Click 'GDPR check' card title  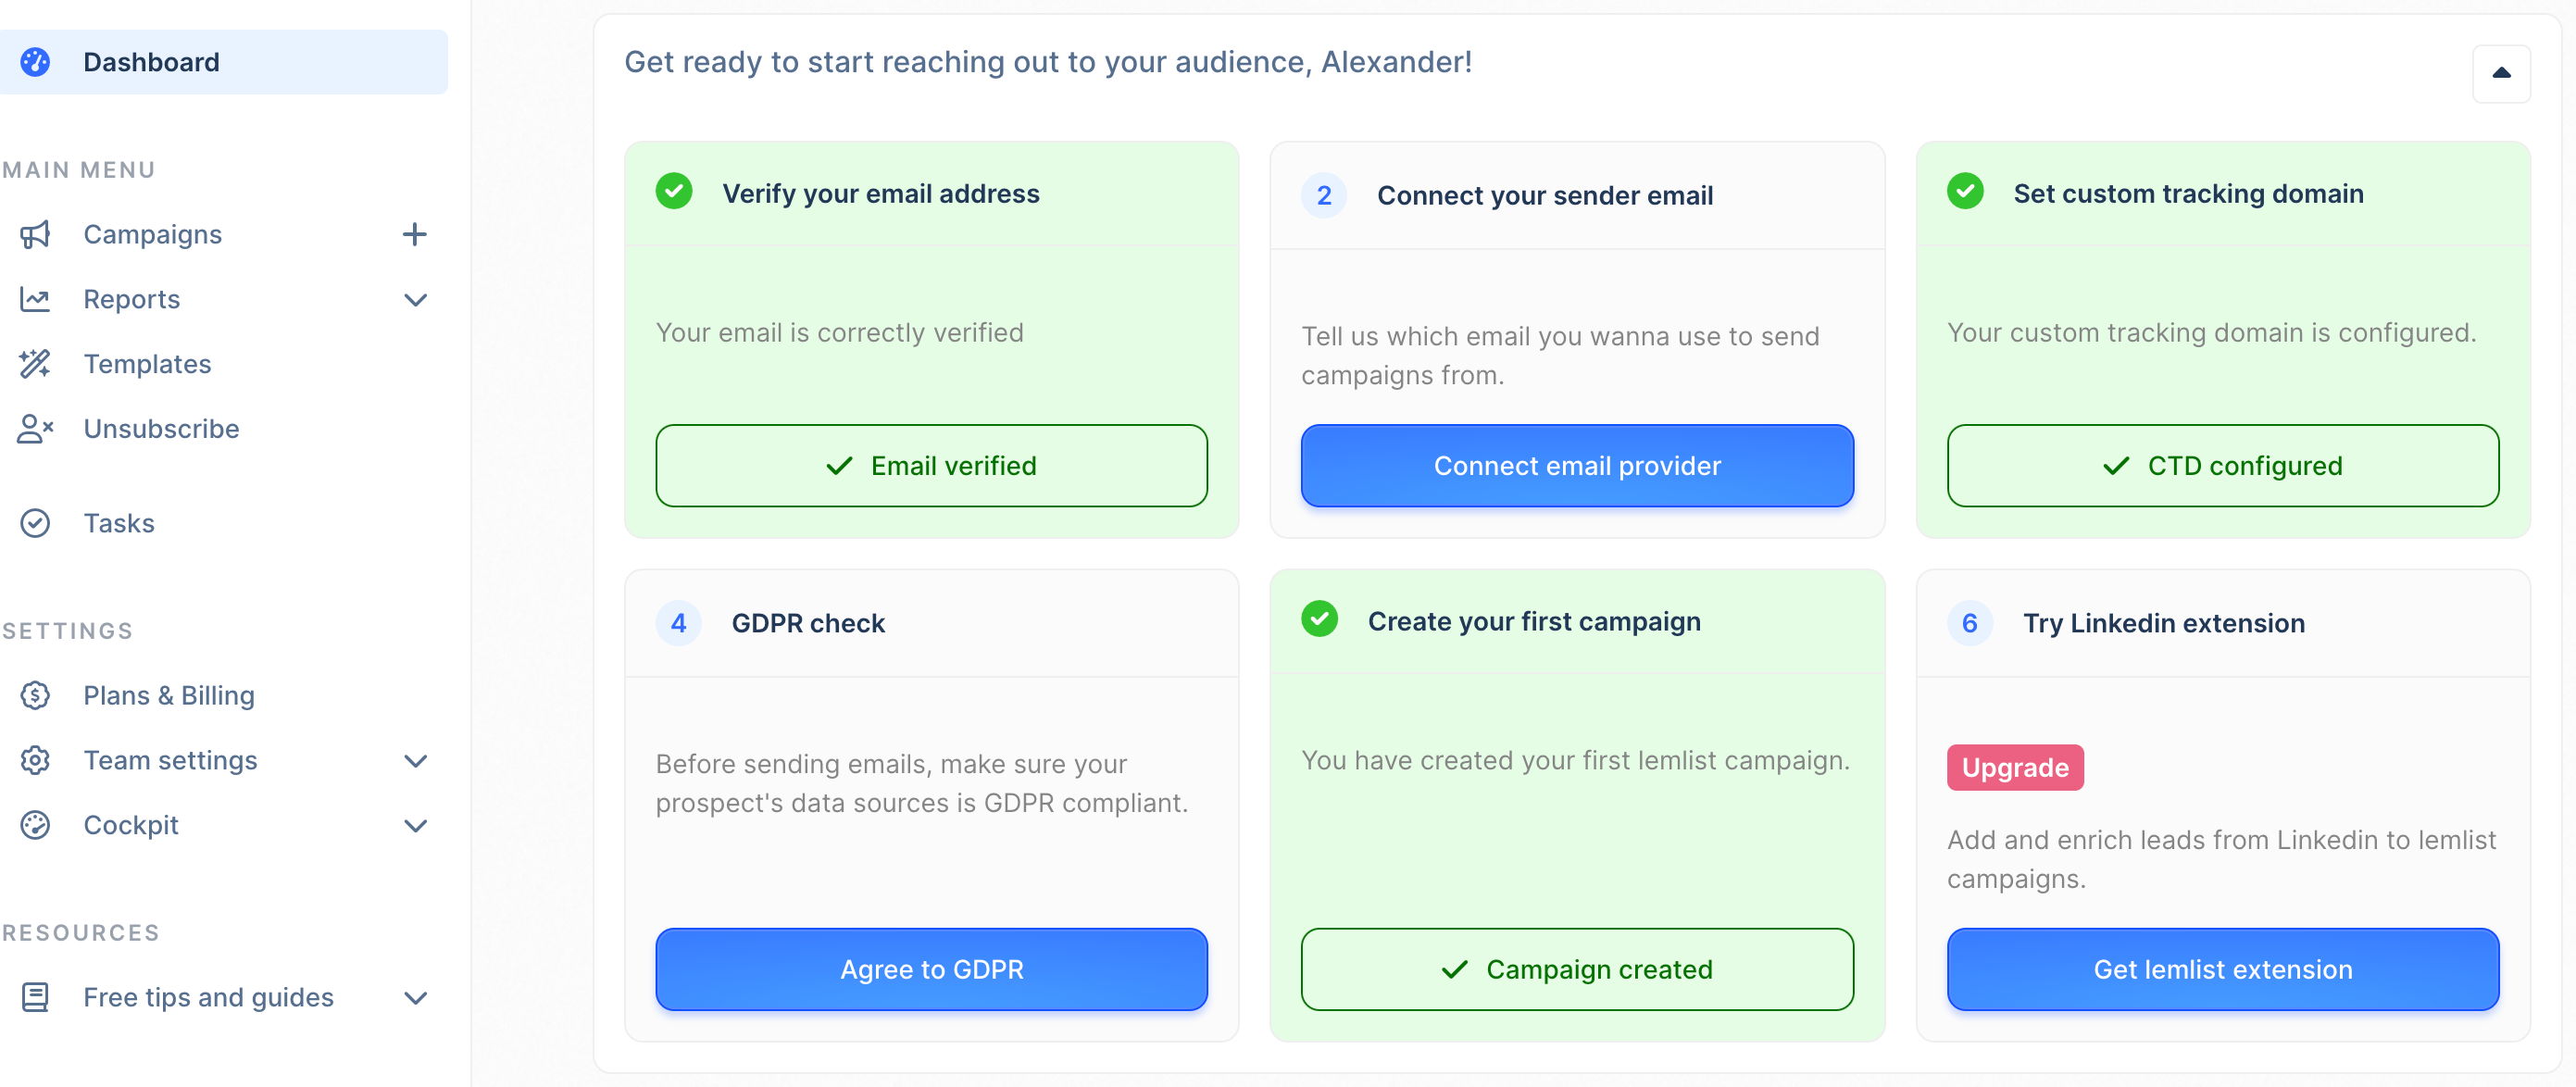[x=808, y=624]
